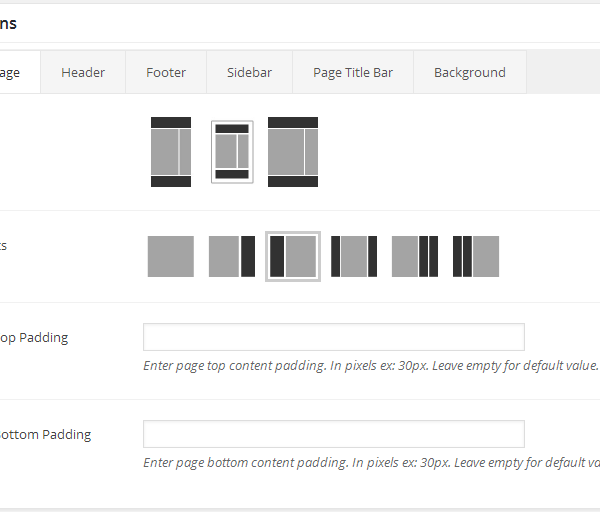
Task: Pick the layout with sidebars on both sides
Action: coord(354,256)
